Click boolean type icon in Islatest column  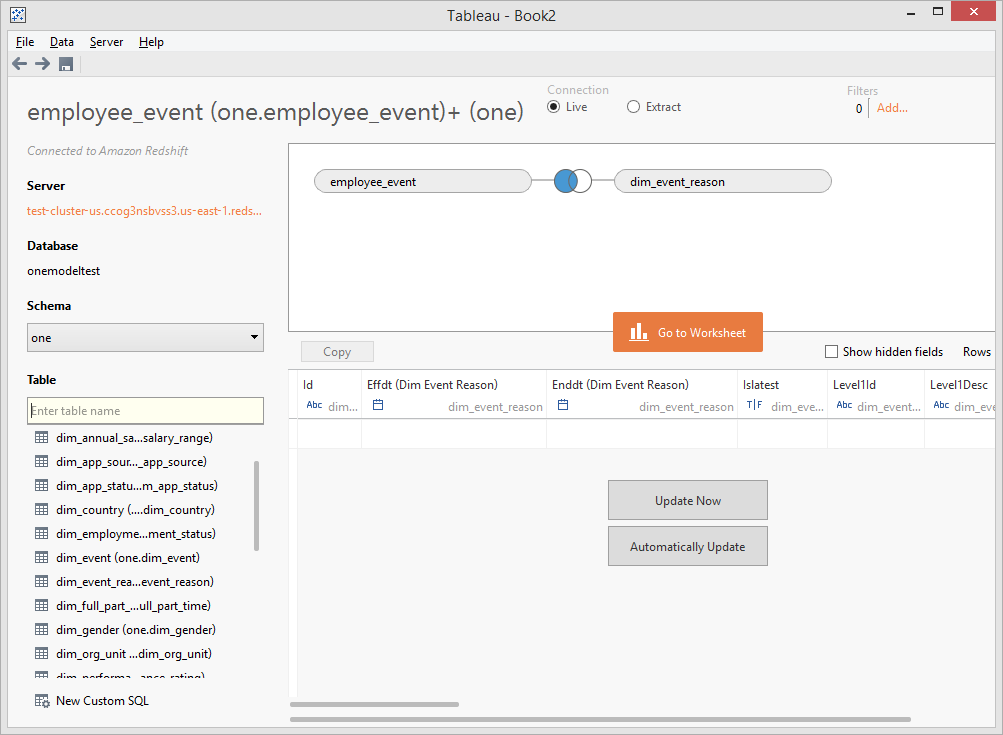click(x=754, y=405)
